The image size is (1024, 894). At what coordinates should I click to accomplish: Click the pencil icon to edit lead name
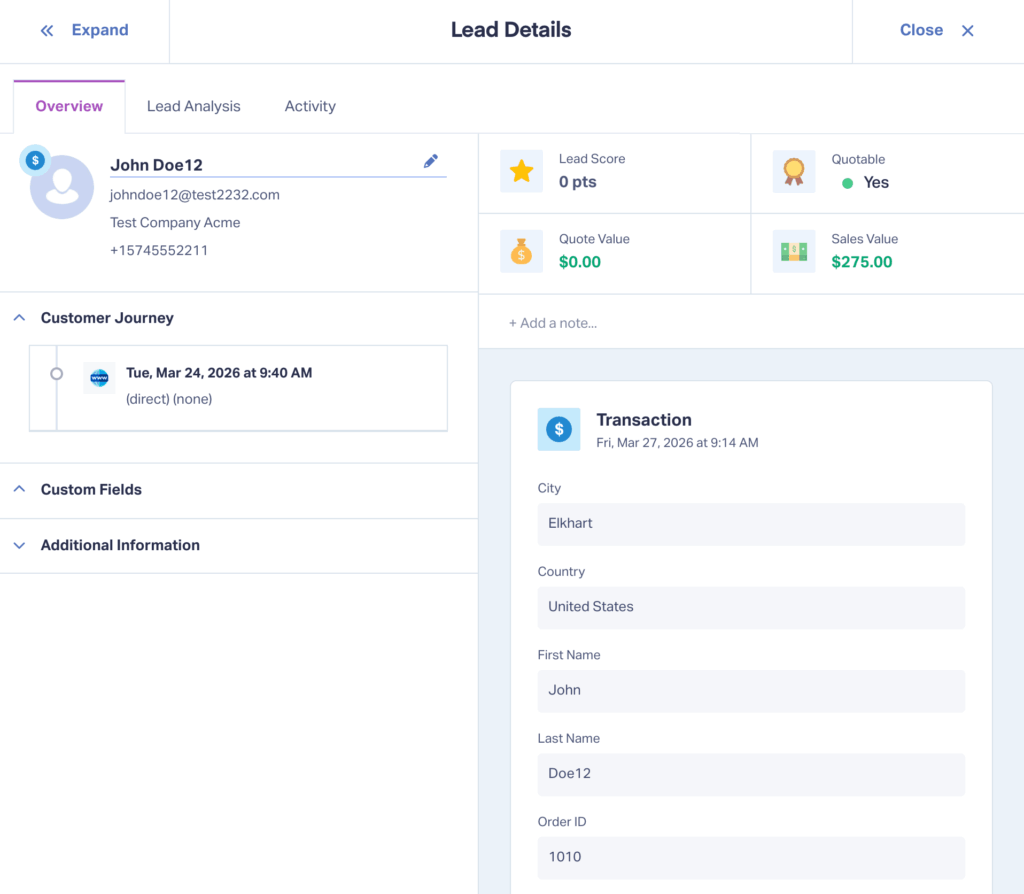tap(430, 160)
